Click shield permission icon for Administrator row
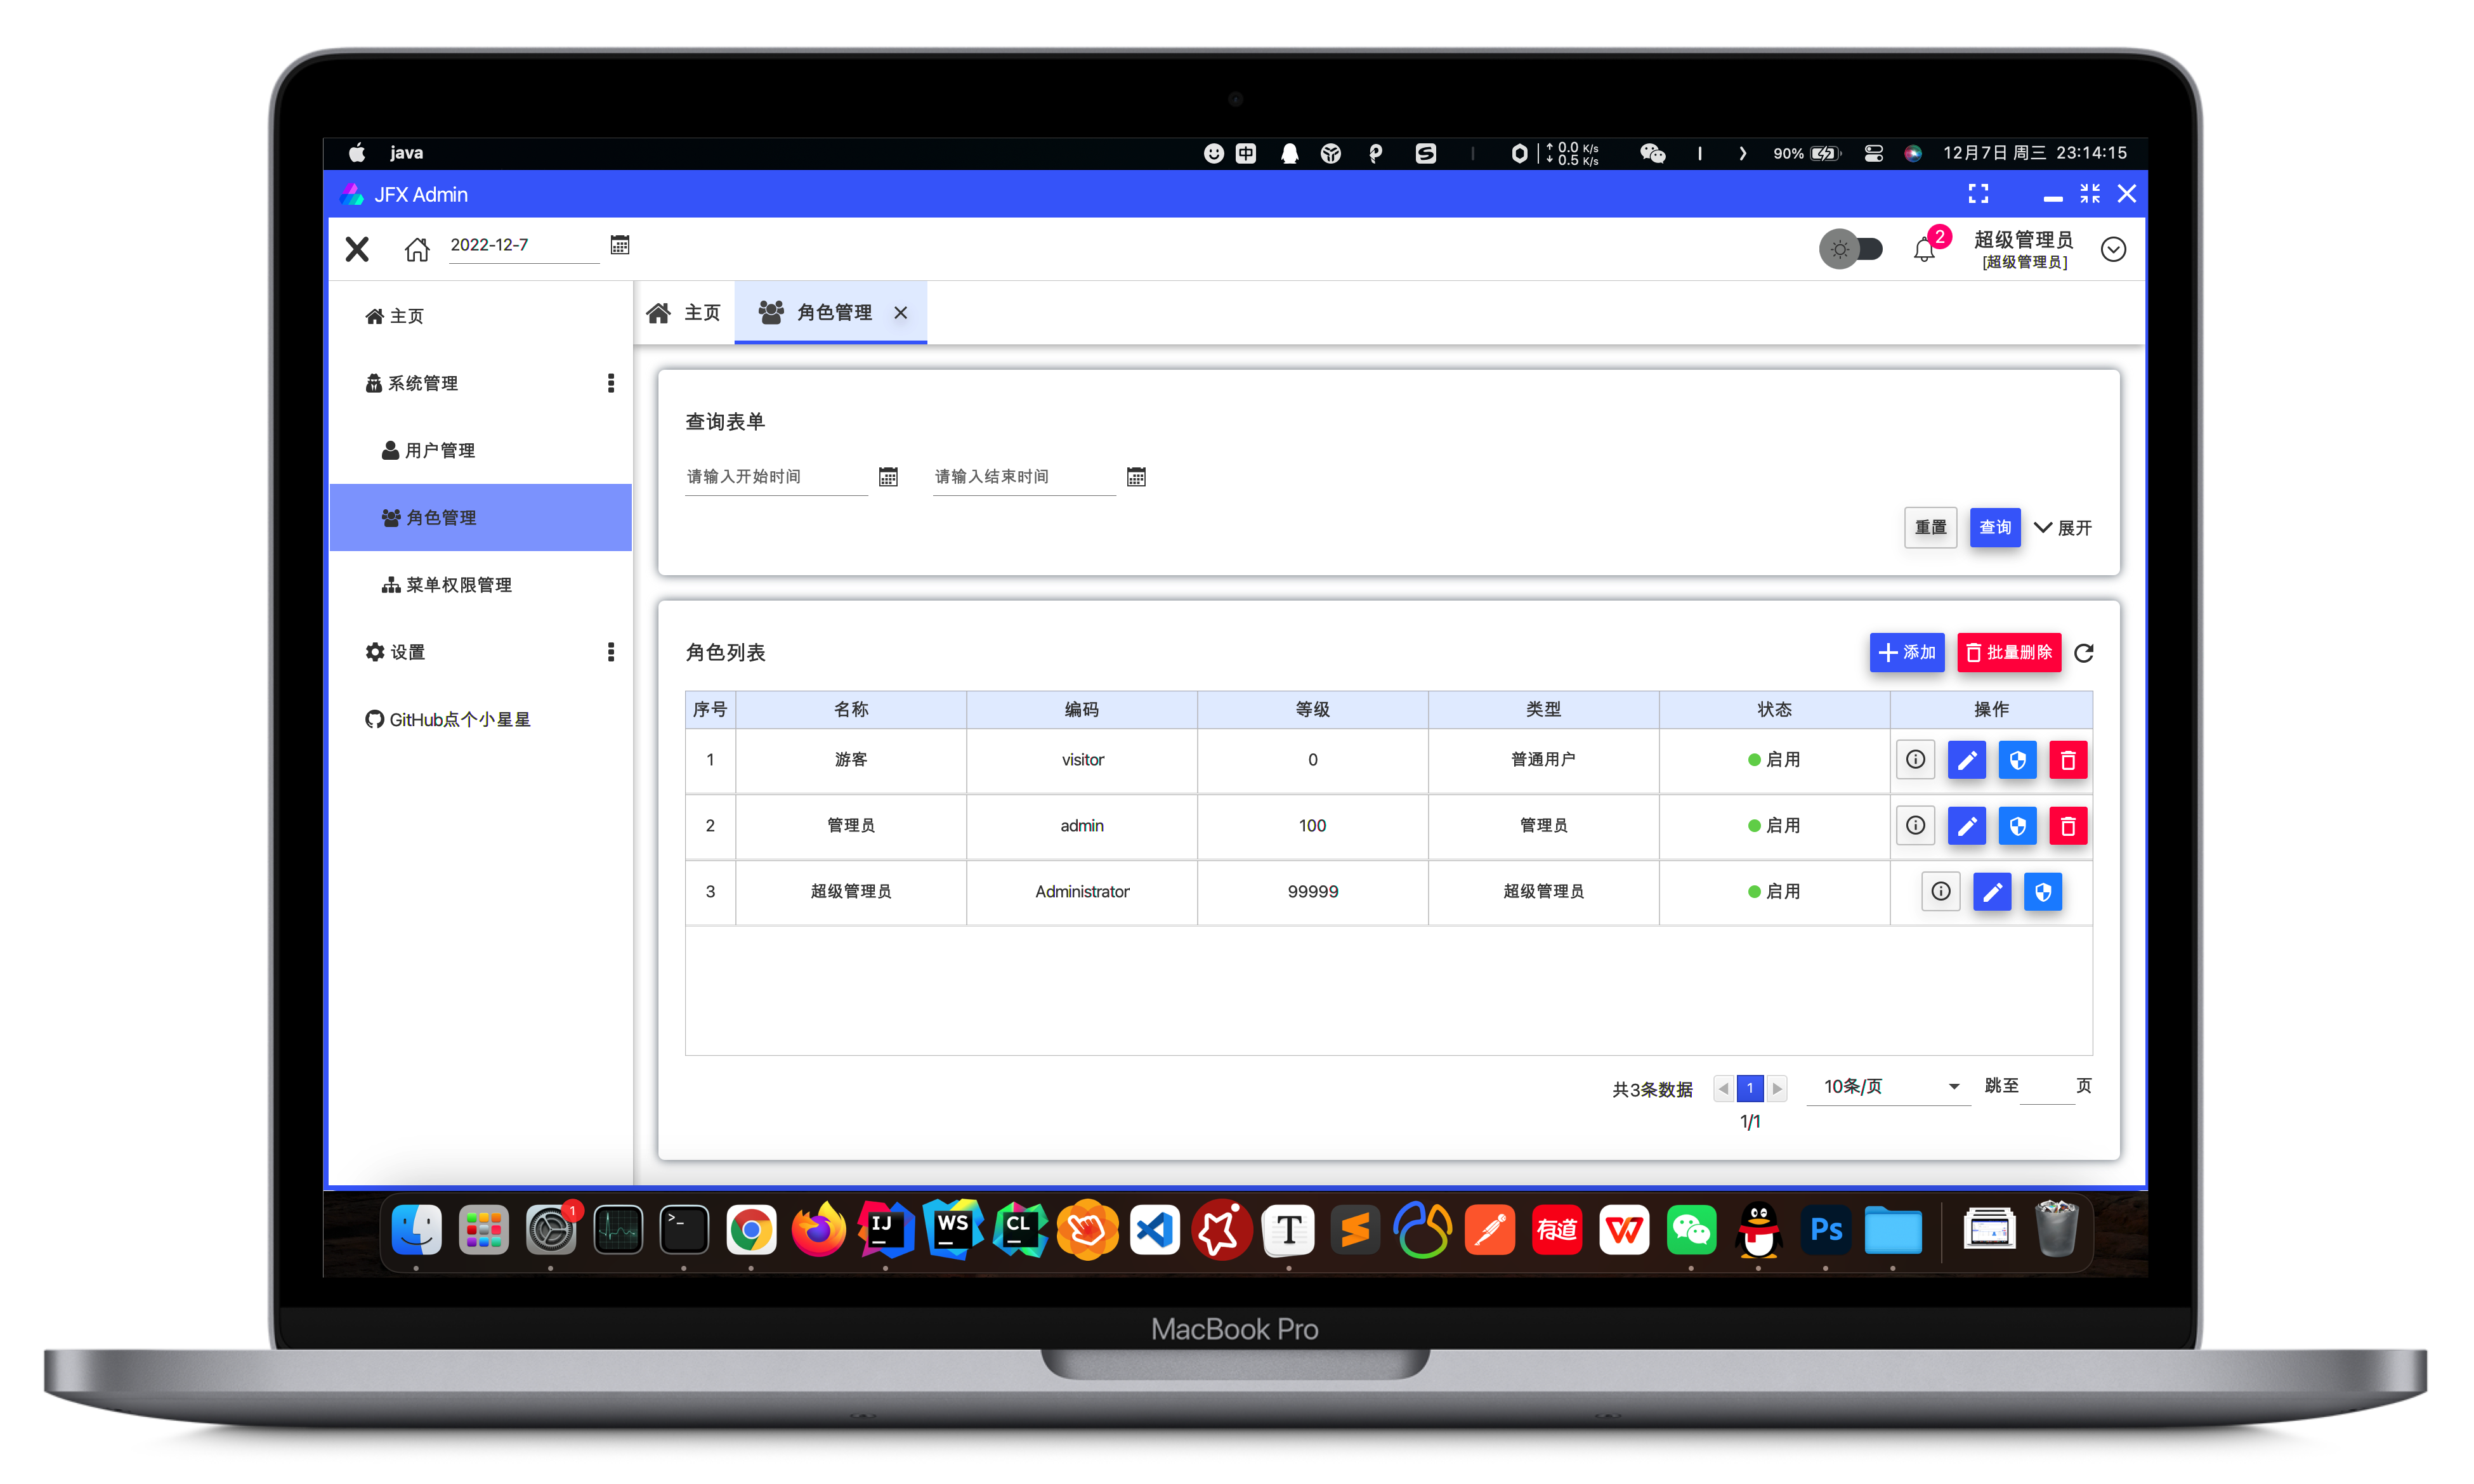The image size is (2474, 1484). pos(2043,892)
